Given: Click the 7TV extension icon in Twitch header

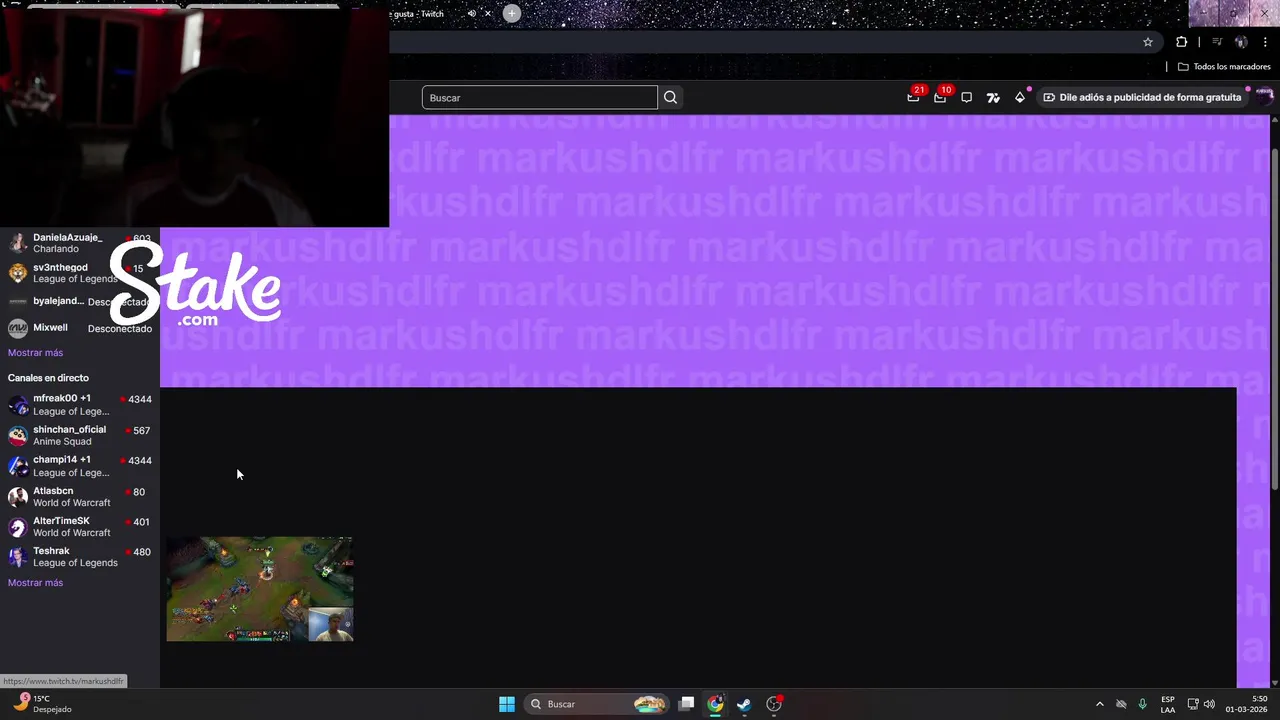Looking at the screenshot, I should click(x=993, y=97).
